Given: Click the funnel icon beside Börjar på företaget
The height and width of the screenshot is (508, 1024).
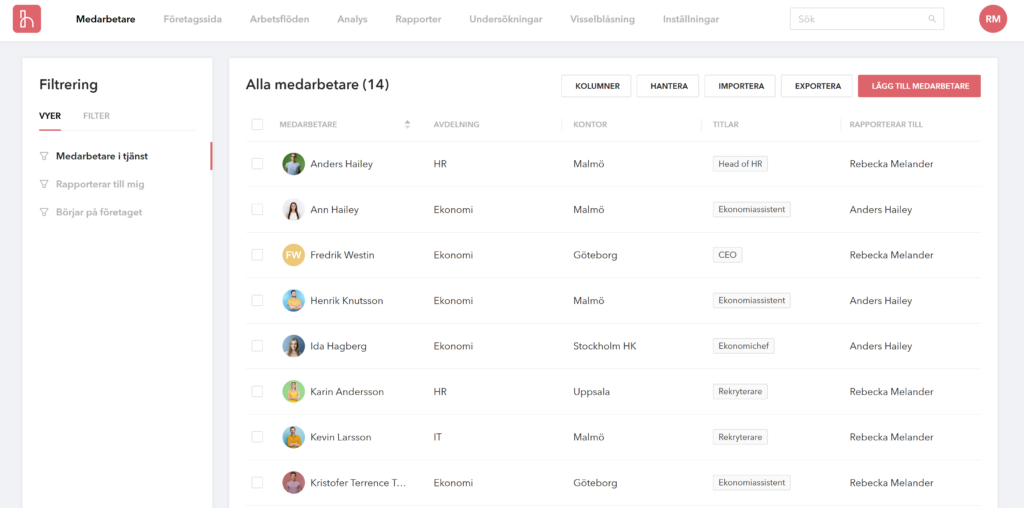Looking at the screenshot, I should coord(44,212).
